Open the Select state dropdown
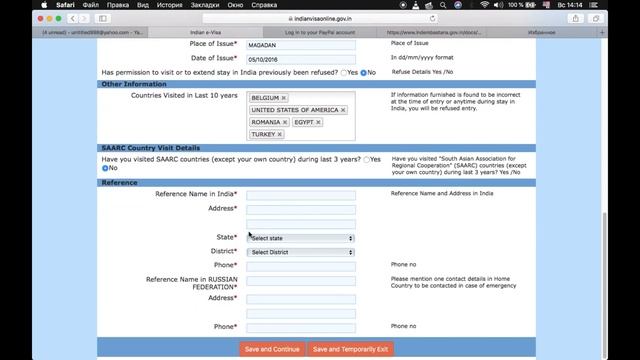The height and width of the screenshot is (360, 640). 301,238
